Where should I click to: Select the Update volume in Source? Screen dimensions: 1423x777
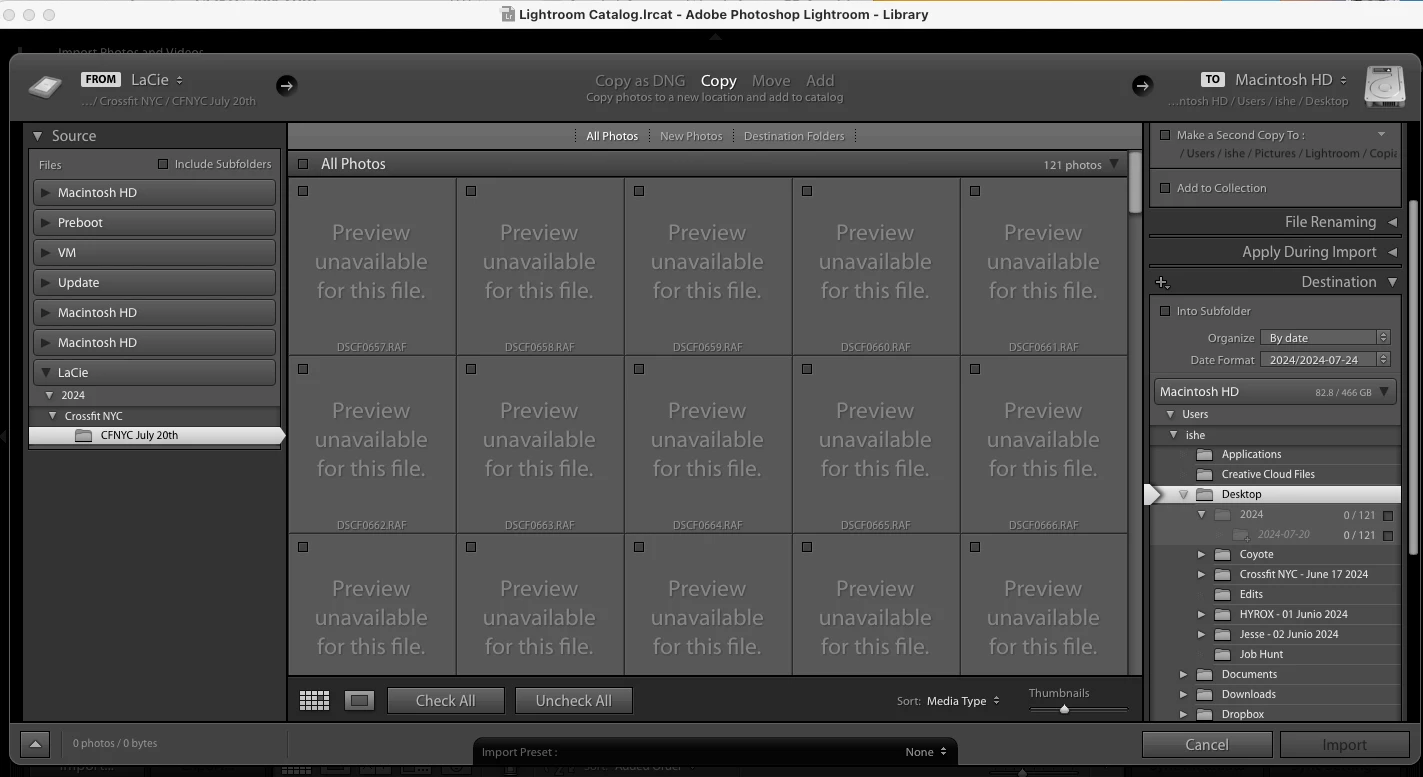tap(155, 283)
